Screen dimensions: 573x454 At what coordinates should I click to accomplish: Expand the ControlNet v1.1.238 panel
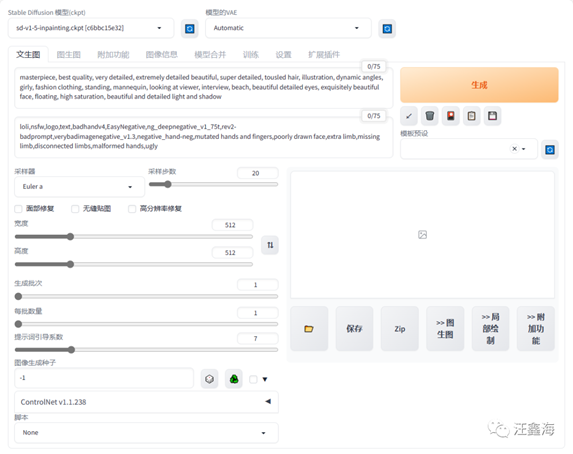[146, 402]
